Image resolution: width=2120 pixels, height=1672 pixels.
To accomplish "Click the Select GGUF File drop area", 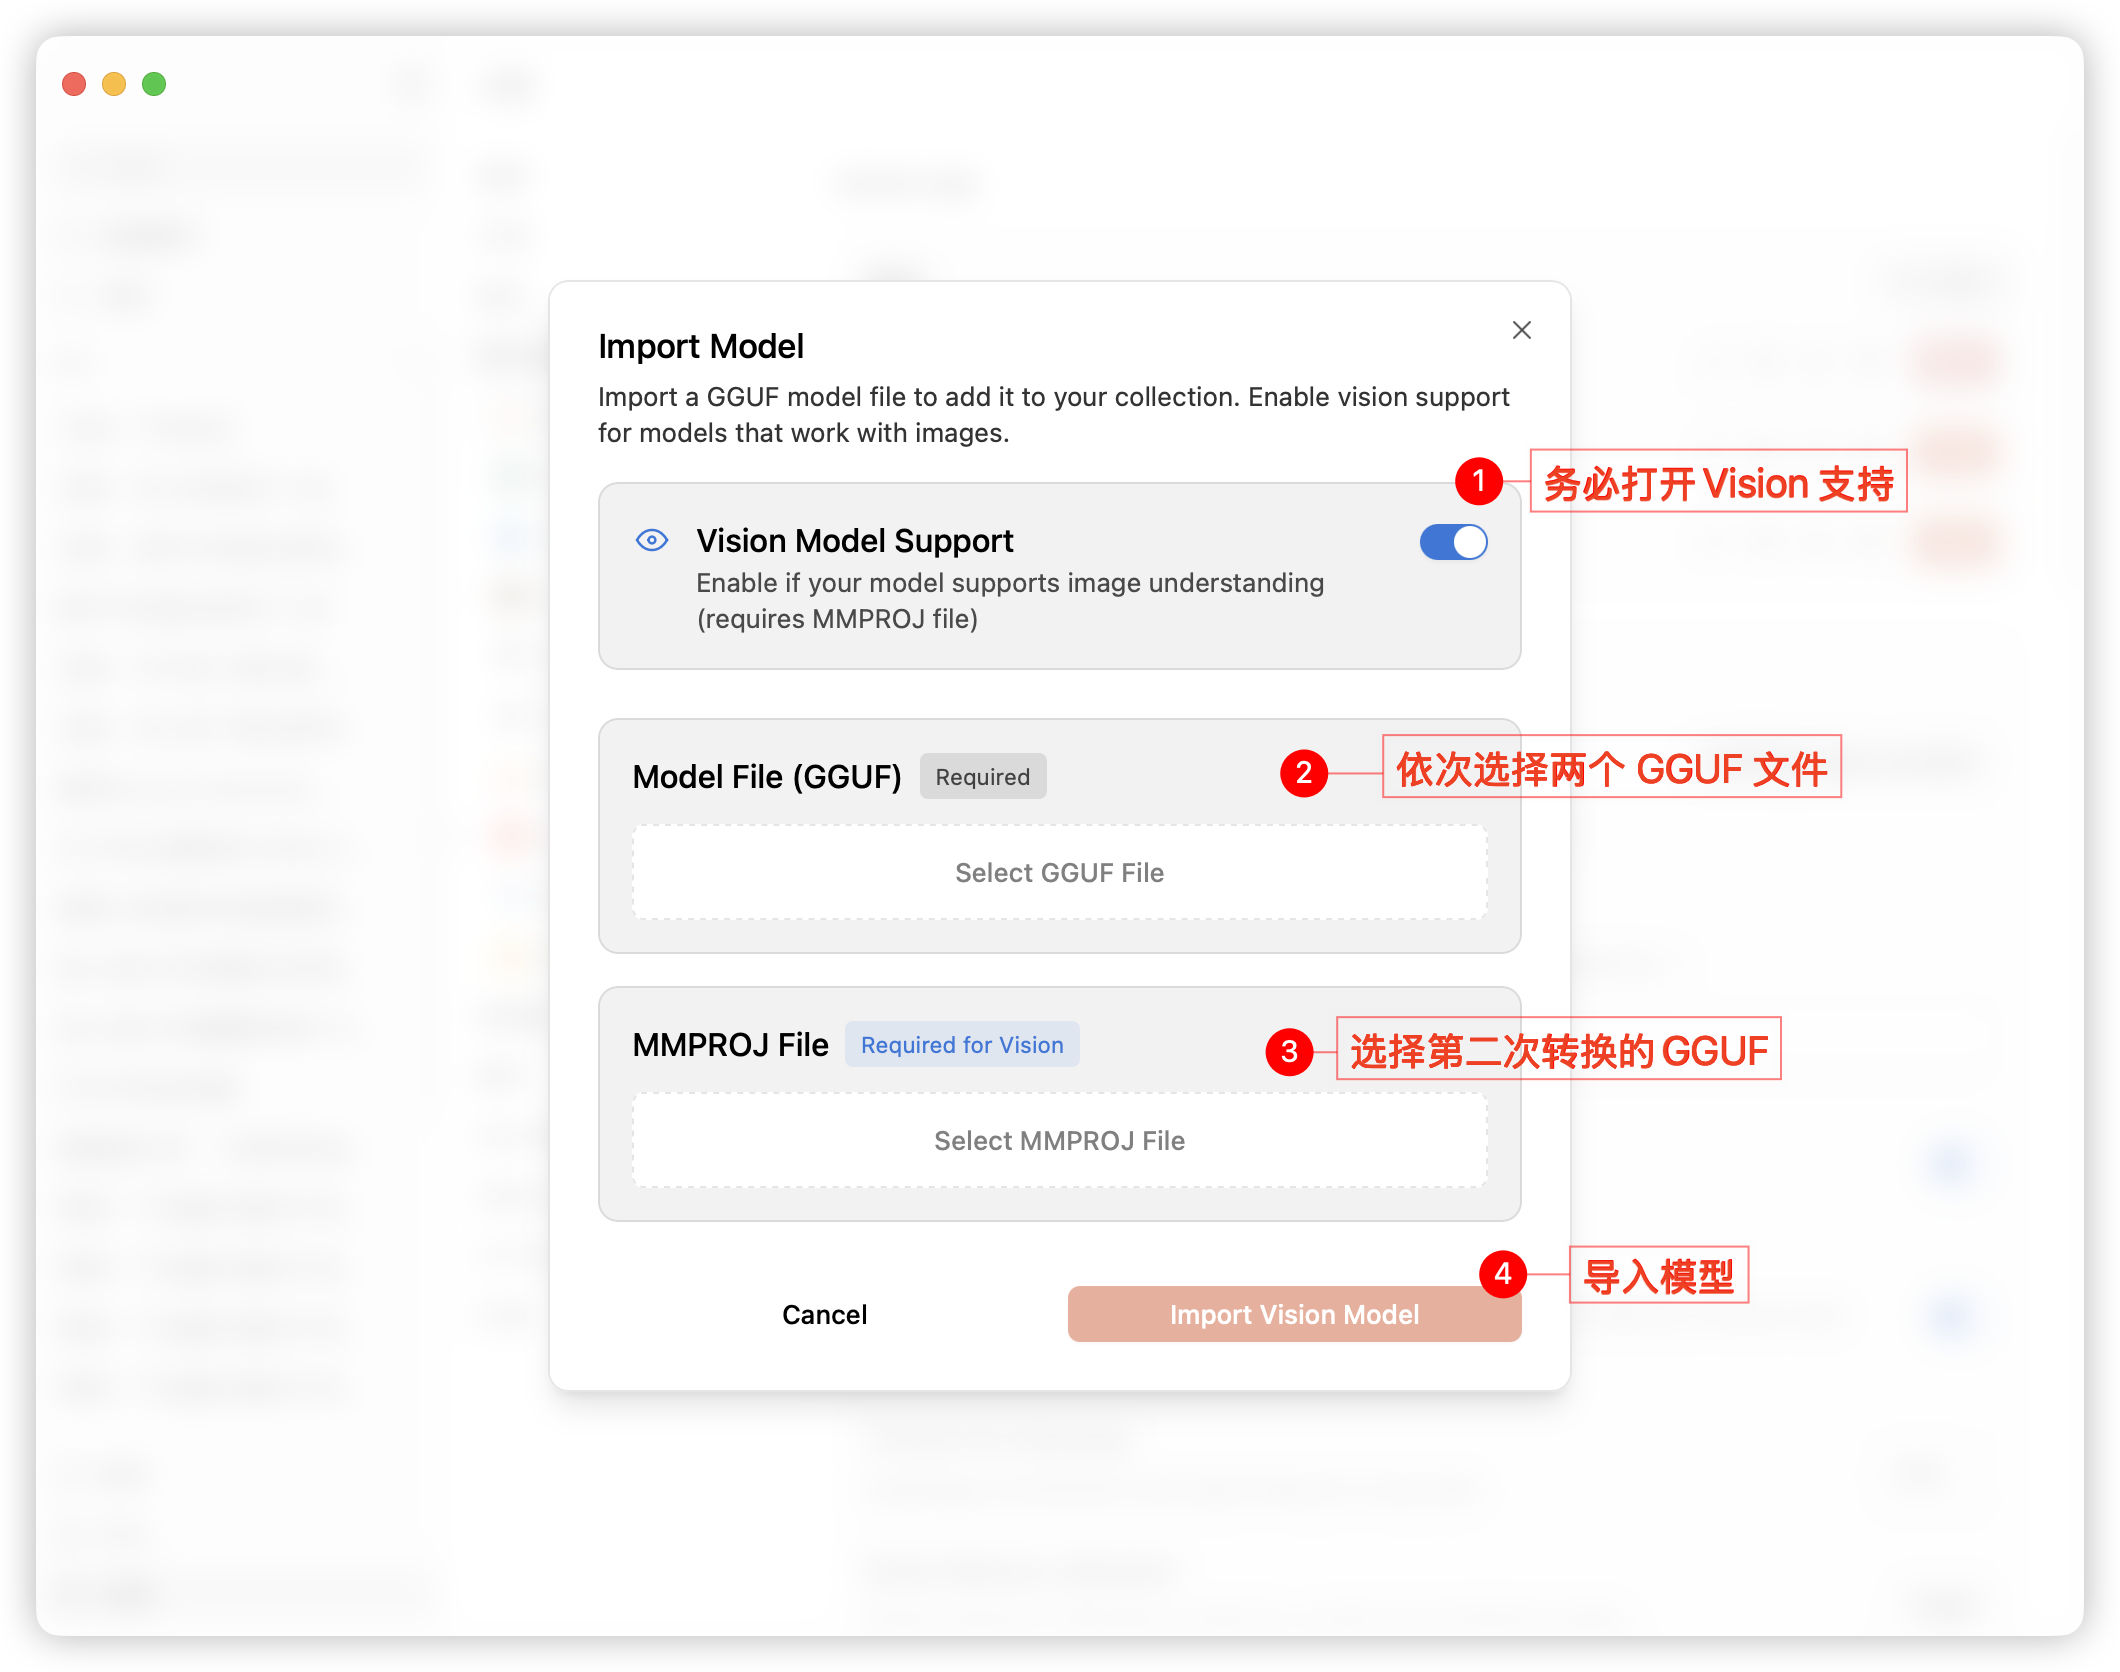I will pos(1059,872).
